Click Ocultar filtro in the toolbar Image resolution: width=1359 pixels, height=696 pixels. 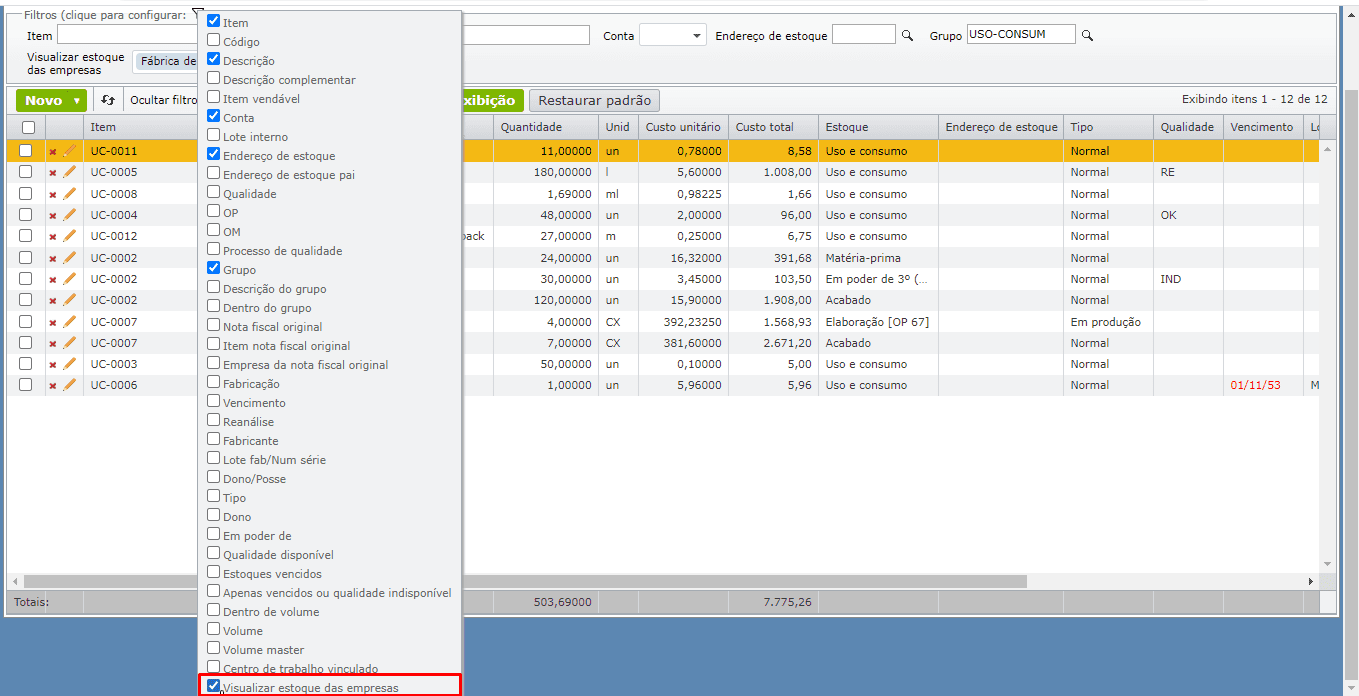click(x=163, y=101)
